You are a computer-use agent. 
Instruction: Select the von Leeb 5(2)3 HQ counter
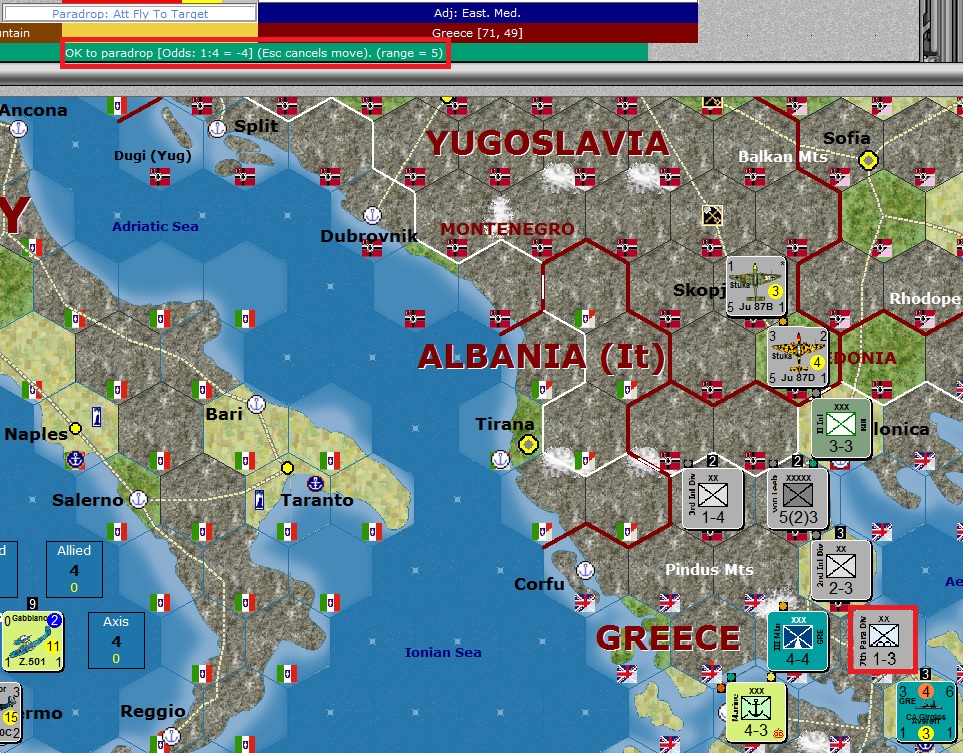[798, 499]
